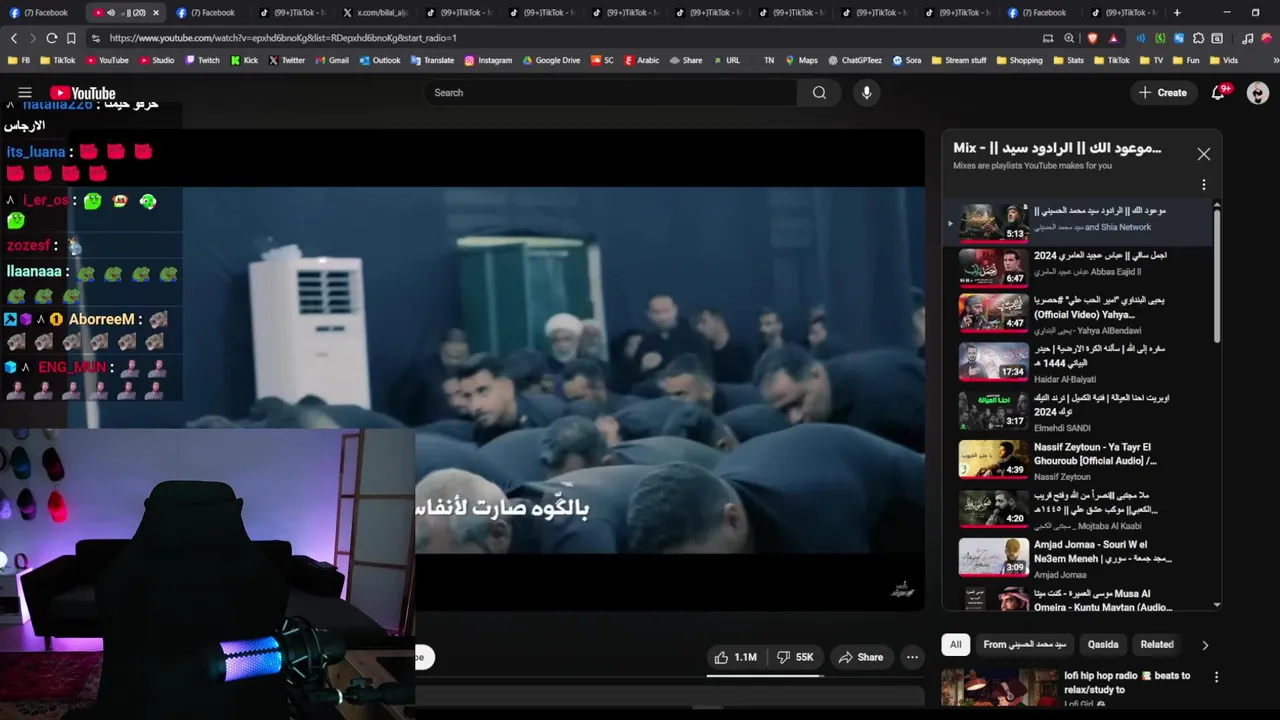
Task: Go back with browser back arrow
Action: [14, 38]
